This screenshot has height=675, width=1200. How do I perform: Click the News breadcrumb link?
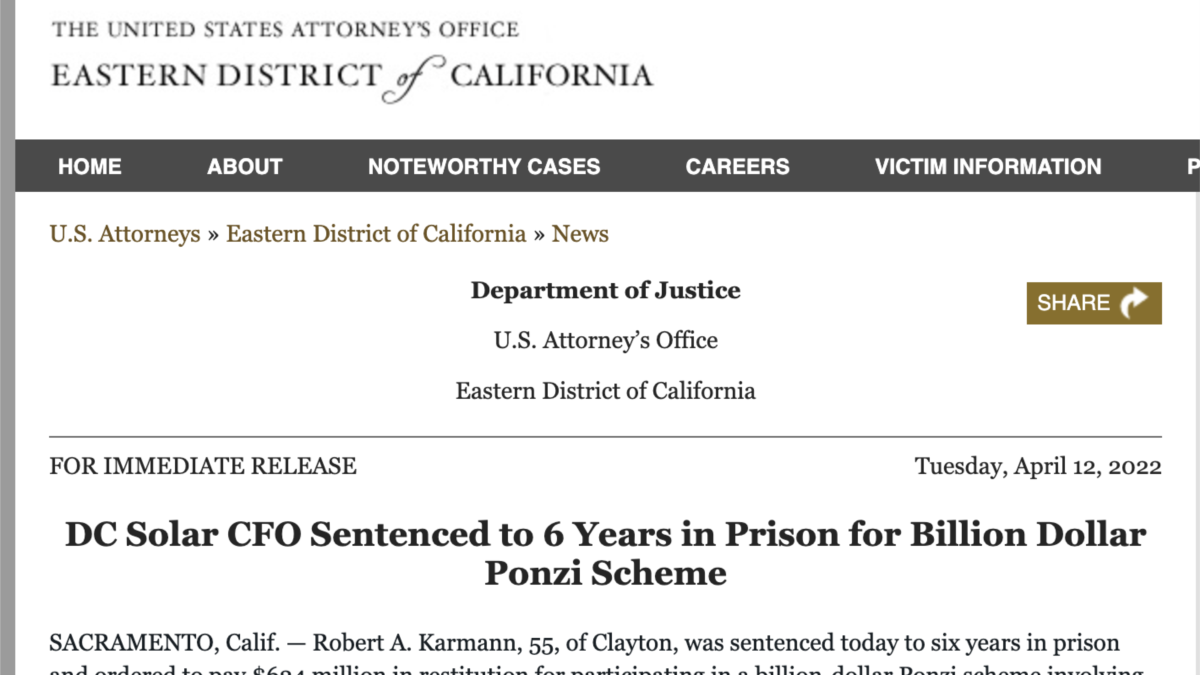point(580,234)
